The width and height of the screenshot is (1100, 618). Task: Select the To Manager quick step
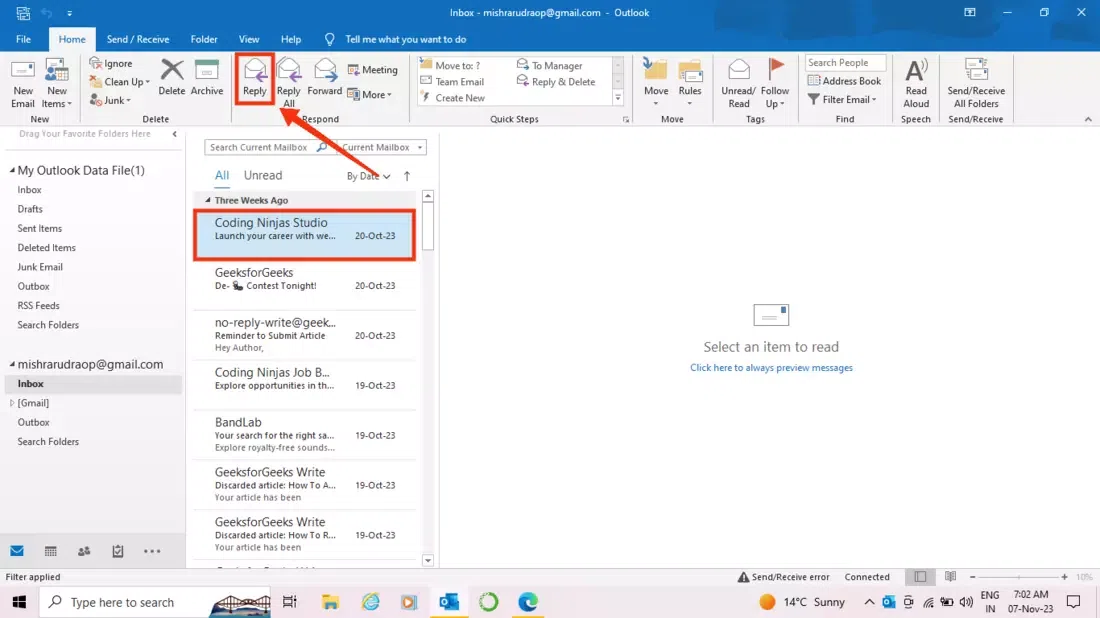click(549, 65)
